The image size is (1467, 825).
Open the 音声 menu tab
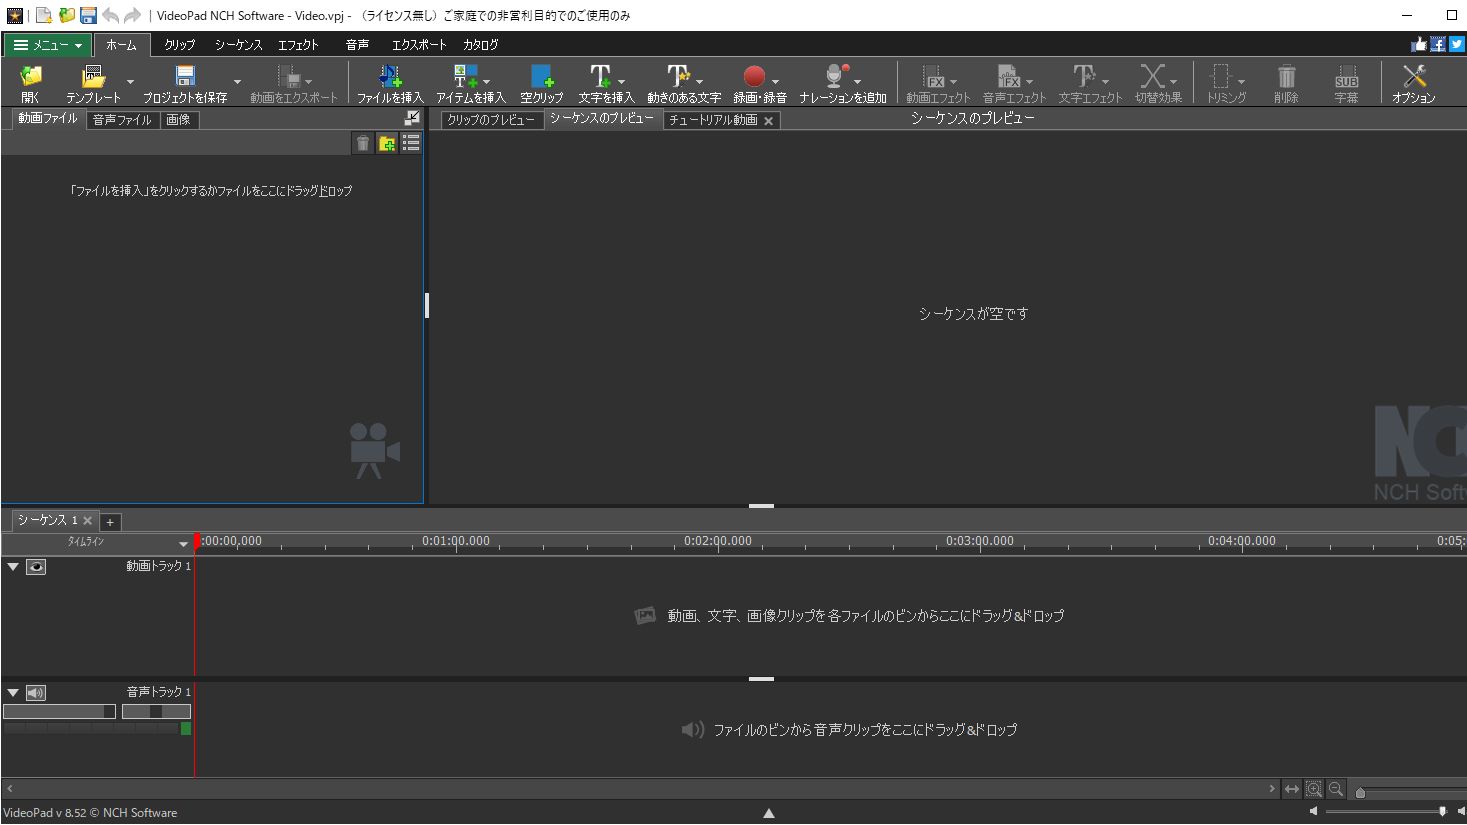(357, 45)
